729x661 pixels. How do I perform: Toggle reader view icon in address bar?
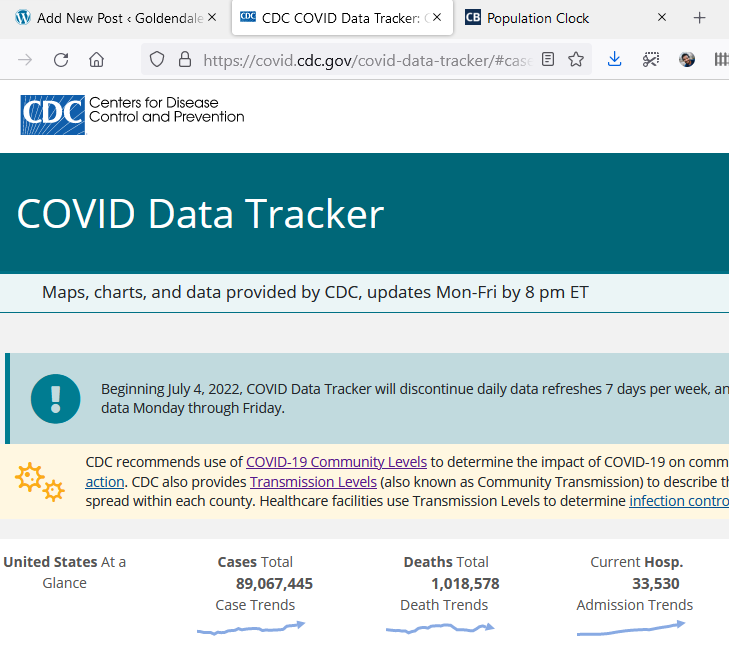click(548, 59)
